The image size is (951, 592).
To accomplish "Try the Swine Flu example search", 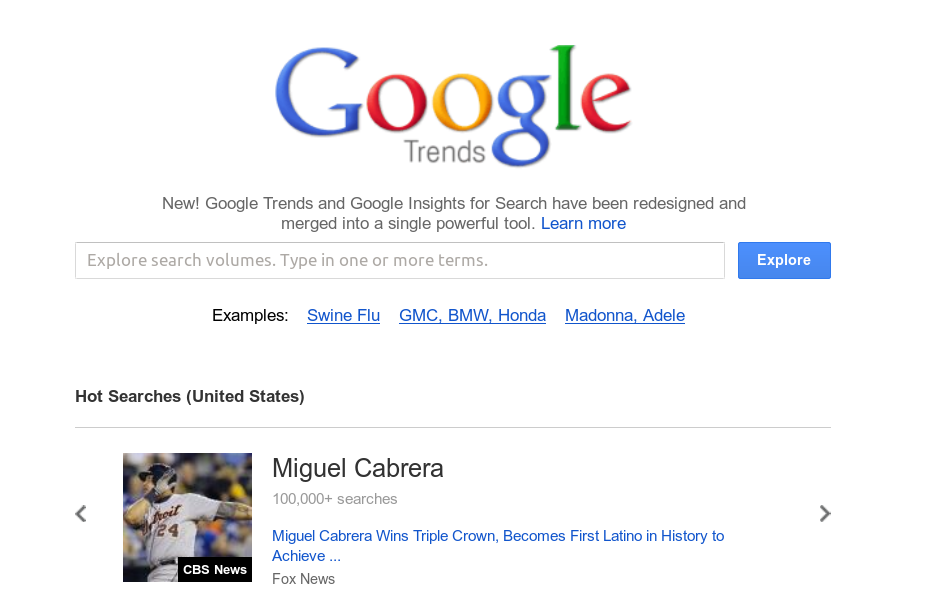I will pyautogui.click(x=343, y=315).
